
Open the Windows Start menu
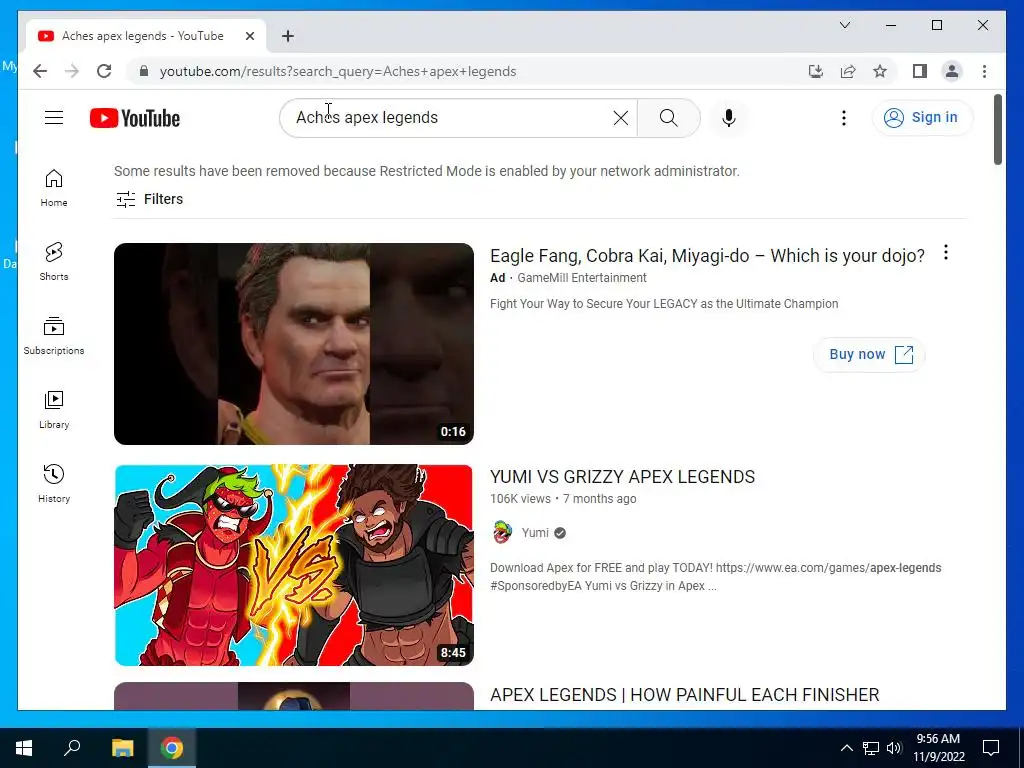click(x=24, y=748)
